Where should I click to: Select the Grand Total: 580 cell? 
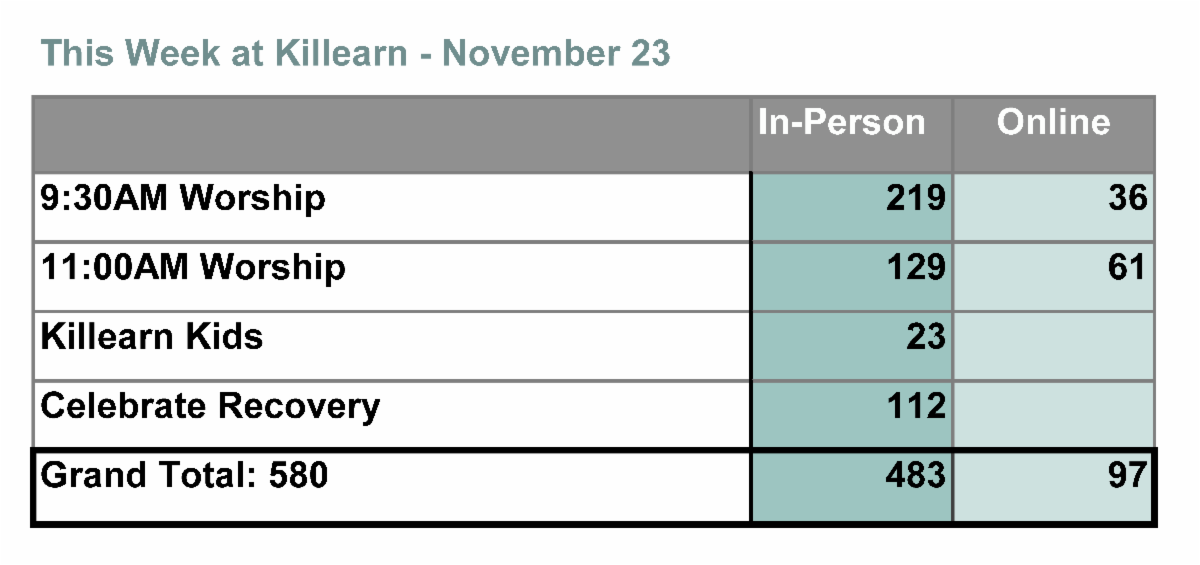pos(185,475)
